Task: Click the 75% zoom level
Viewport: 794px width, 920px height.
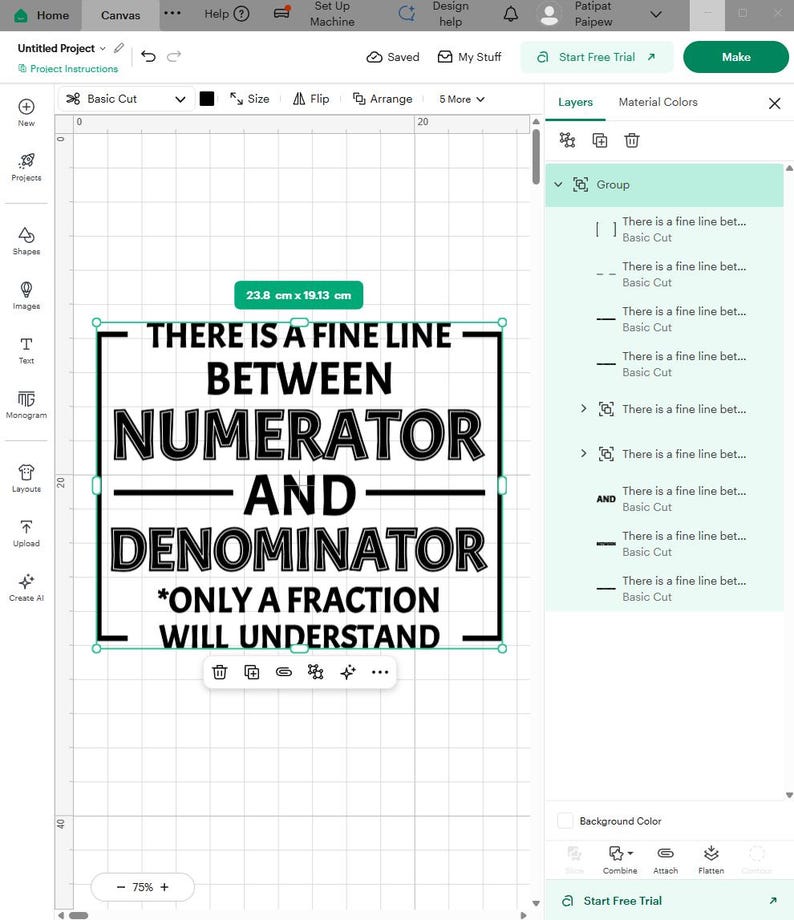Action: pos(143,887)
